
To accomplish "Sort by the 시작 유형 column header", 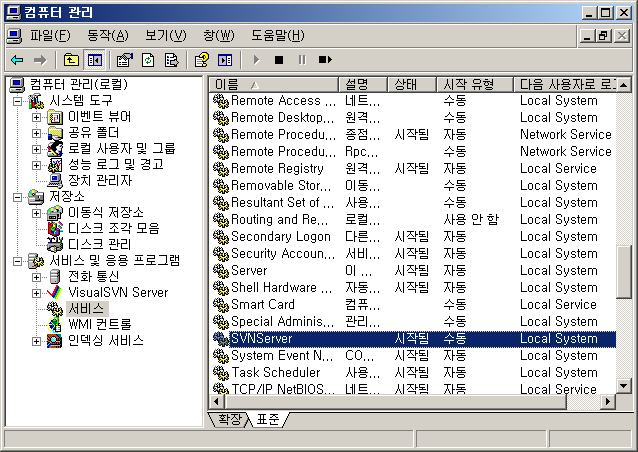I will point(475,85).
